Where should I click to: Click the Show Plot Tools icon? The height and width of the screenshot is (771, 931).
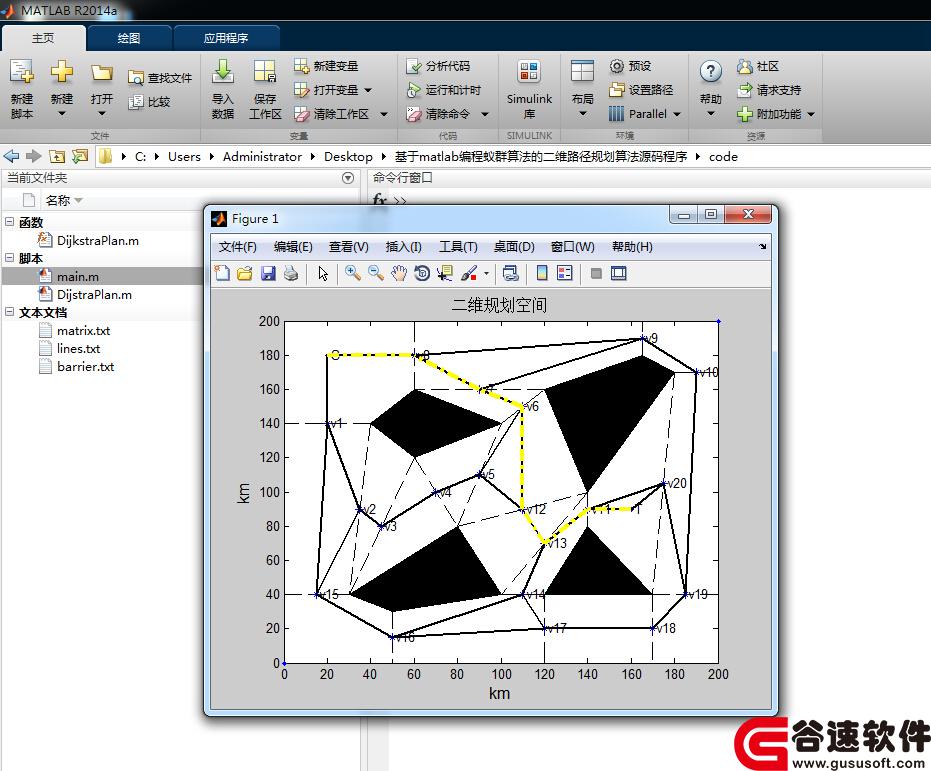pyautogui.click(x=619, y=273)
